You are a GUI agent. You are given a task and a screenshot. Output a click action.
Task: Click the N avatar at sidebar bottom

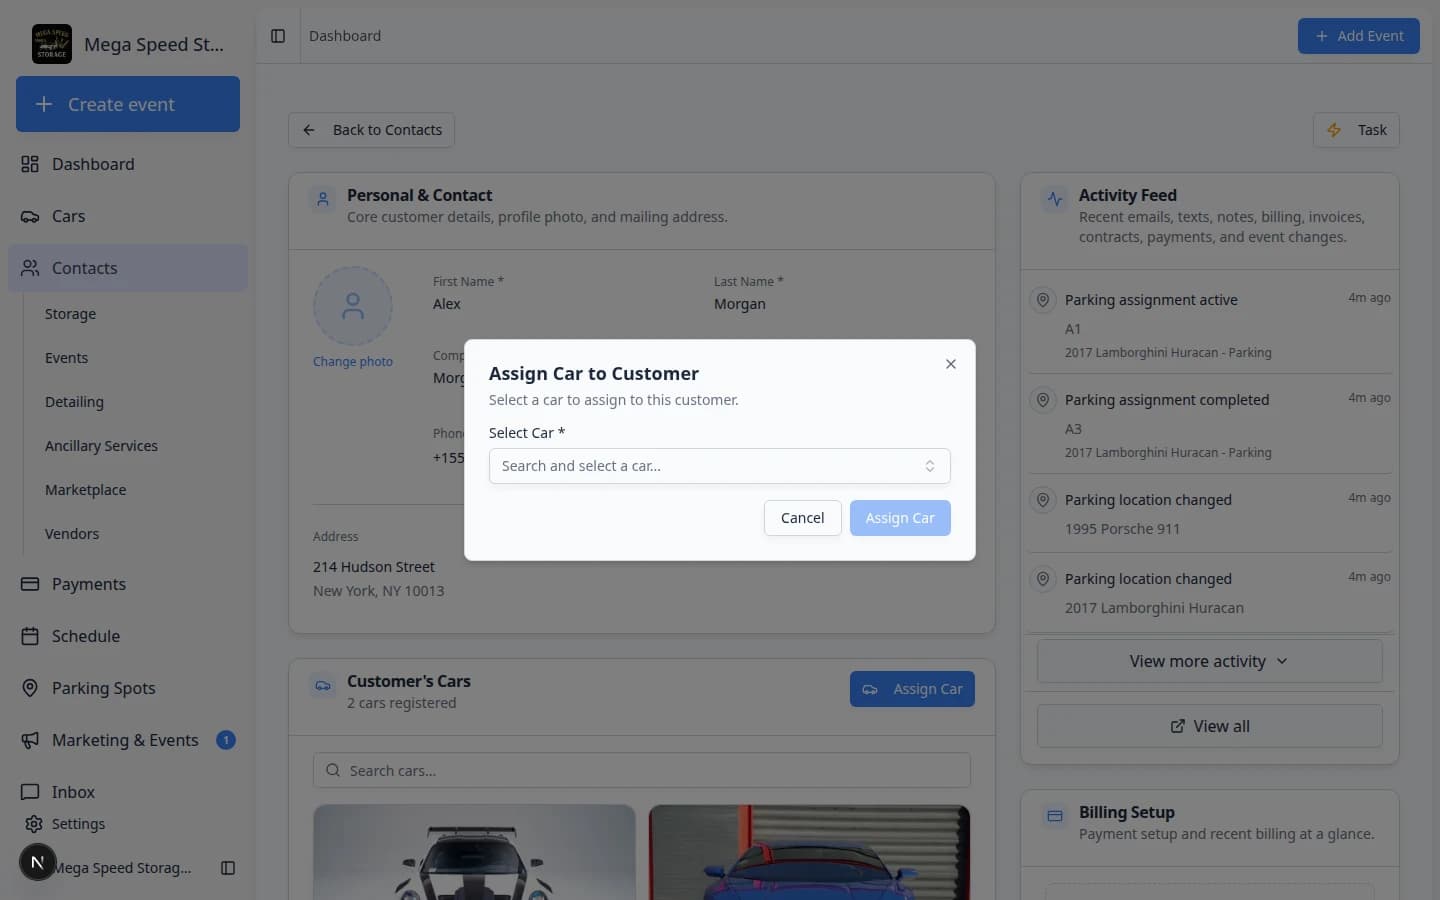38,862
